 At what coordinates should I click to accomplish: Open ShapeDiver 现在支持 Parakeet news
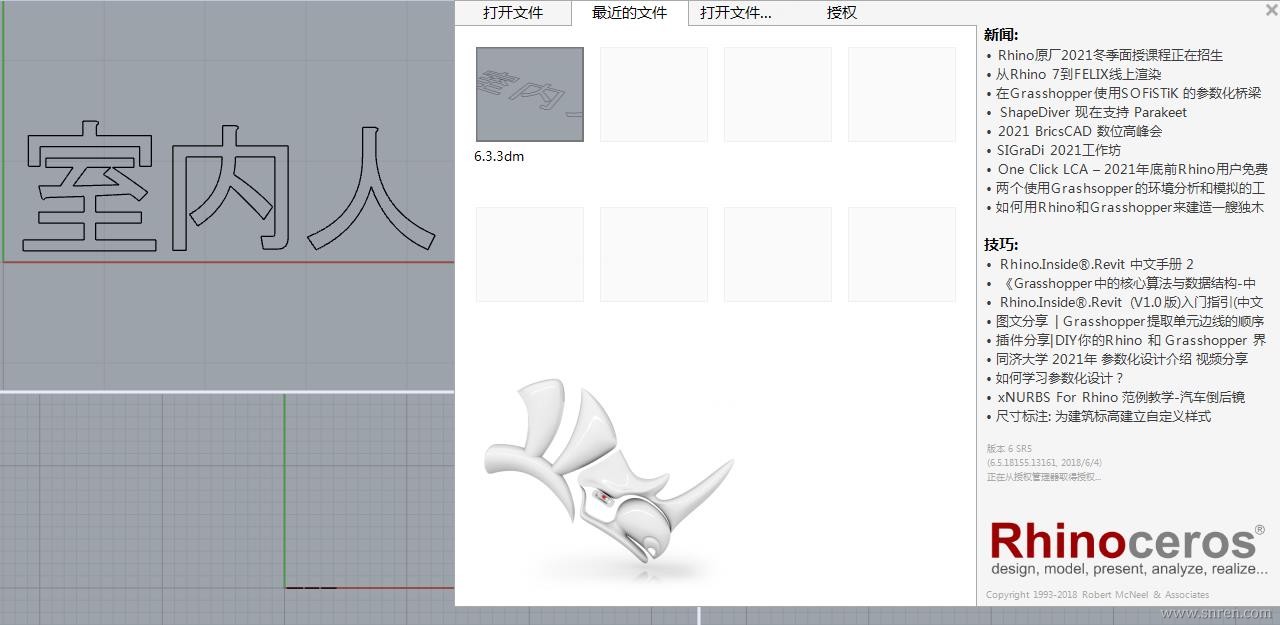click(x=1093, y=112)
